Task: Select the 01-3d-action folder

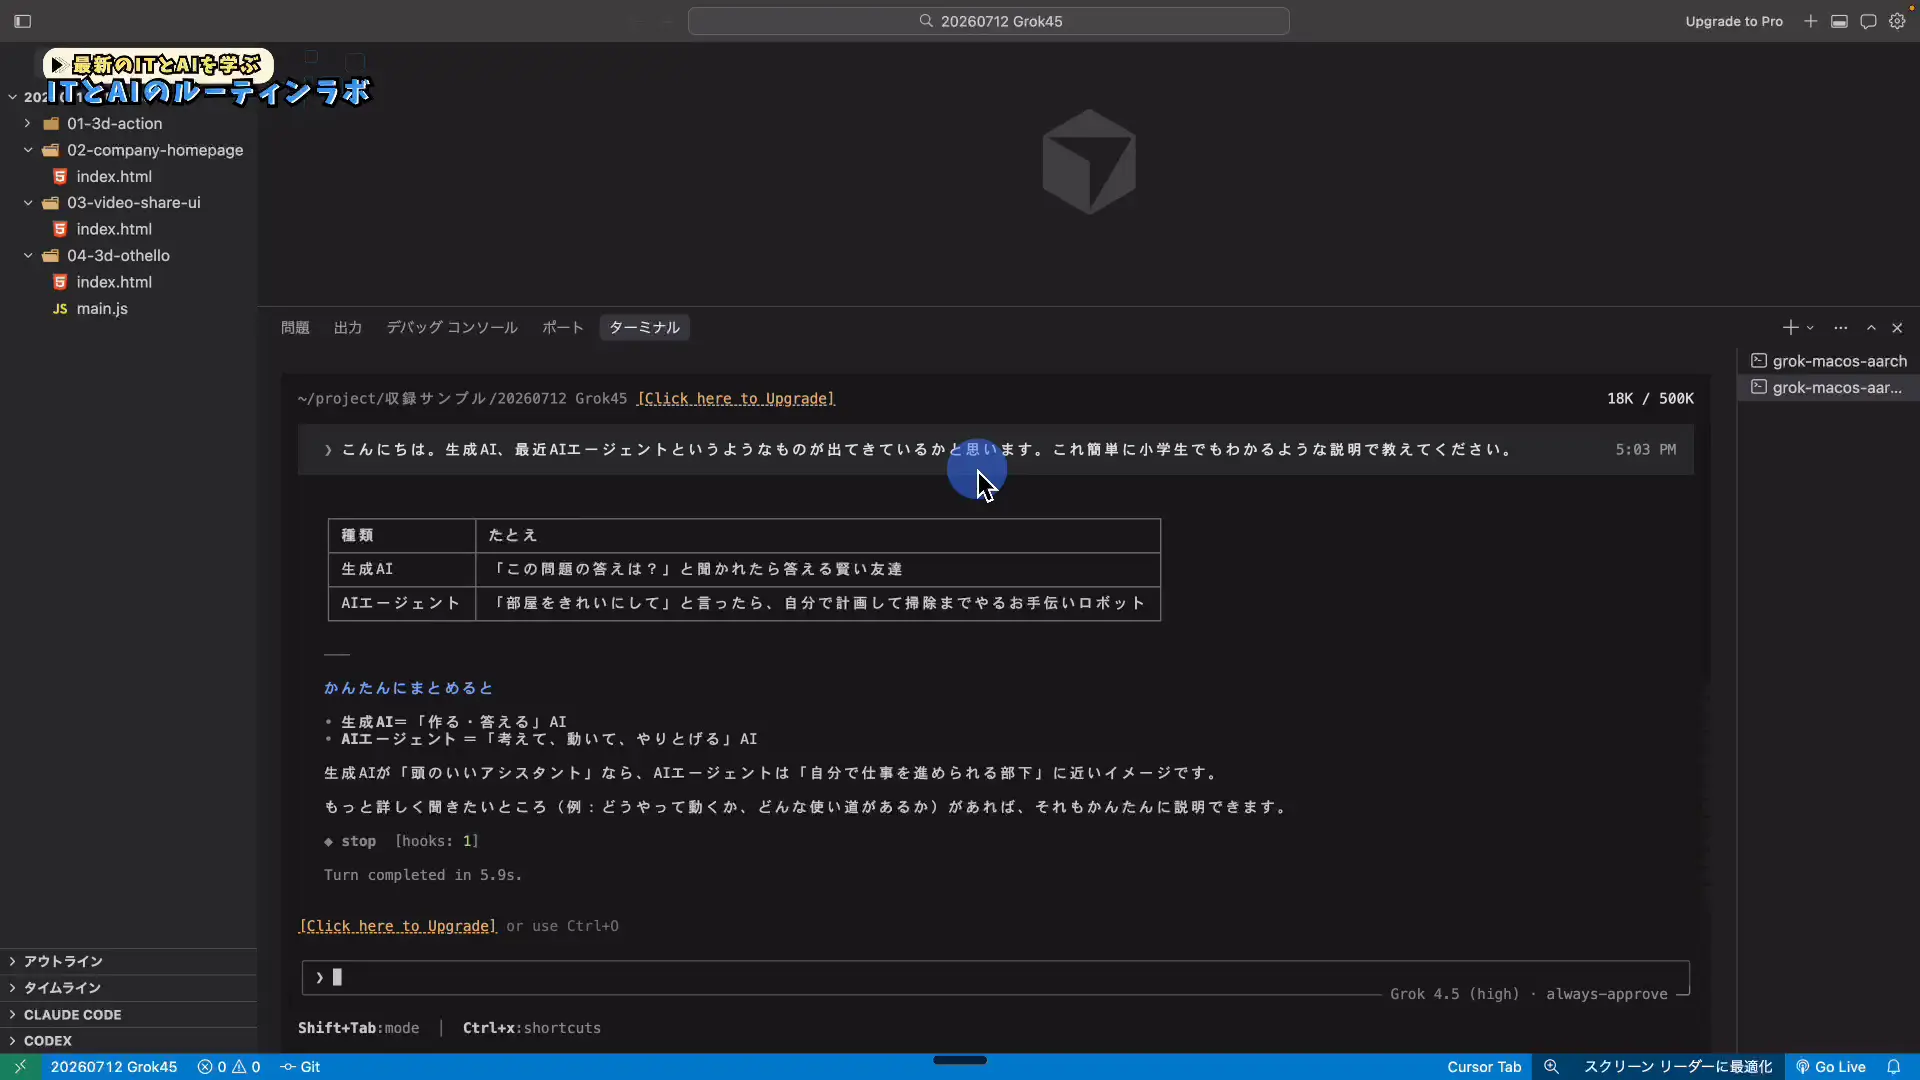Action: (x=114, y=124)
